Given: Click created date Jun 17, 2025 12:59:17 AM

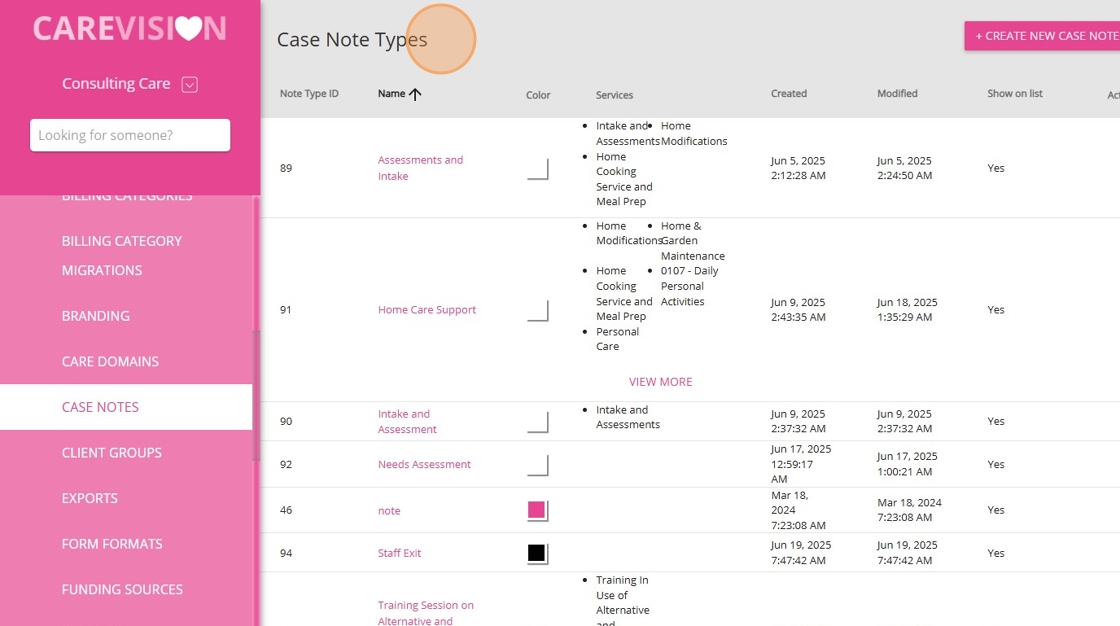Looking at the screenshot, I should pos(801,464).
